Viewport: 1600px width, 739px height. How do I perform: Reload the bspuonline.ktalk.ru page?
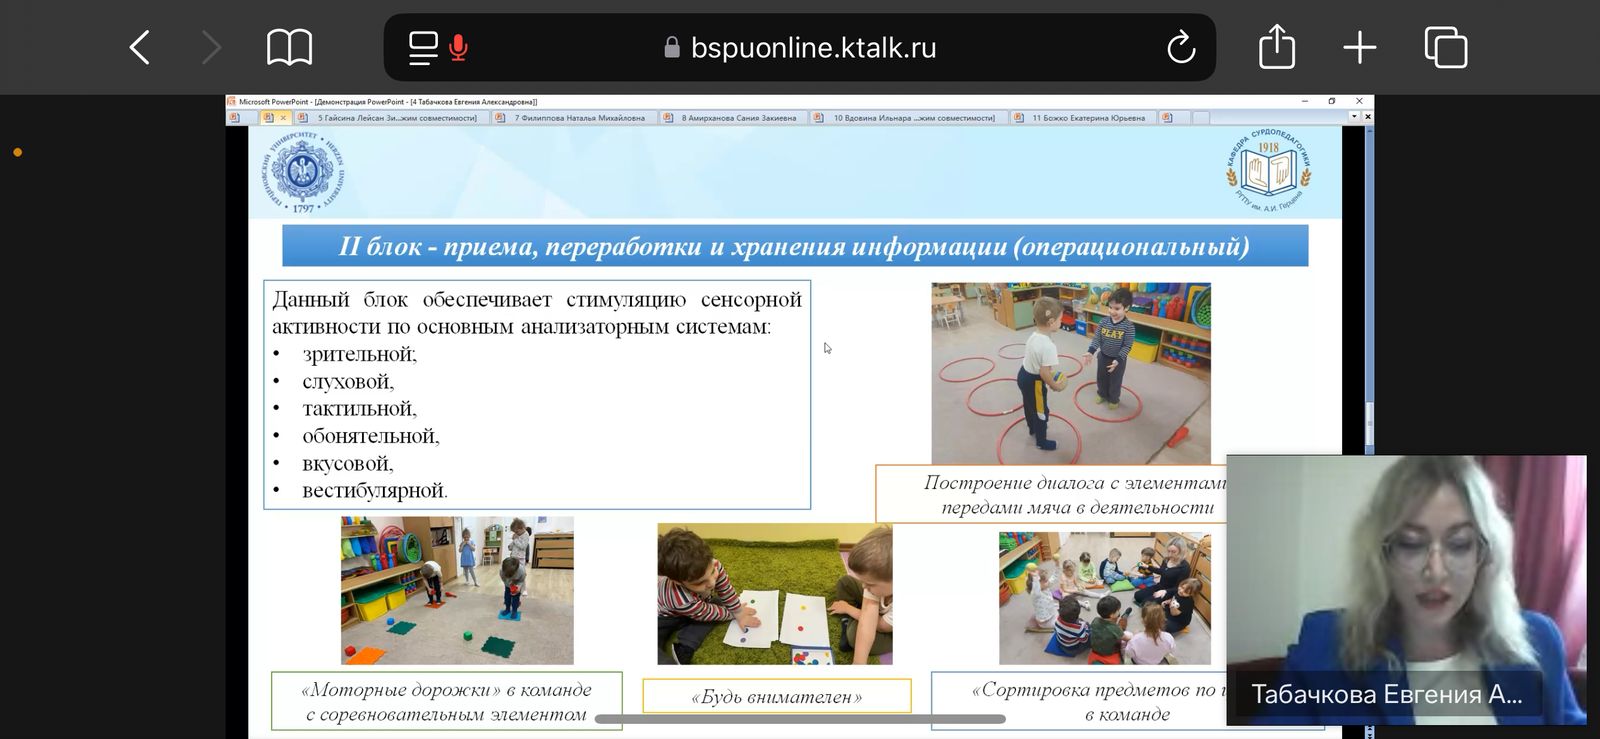[1181, 48]
